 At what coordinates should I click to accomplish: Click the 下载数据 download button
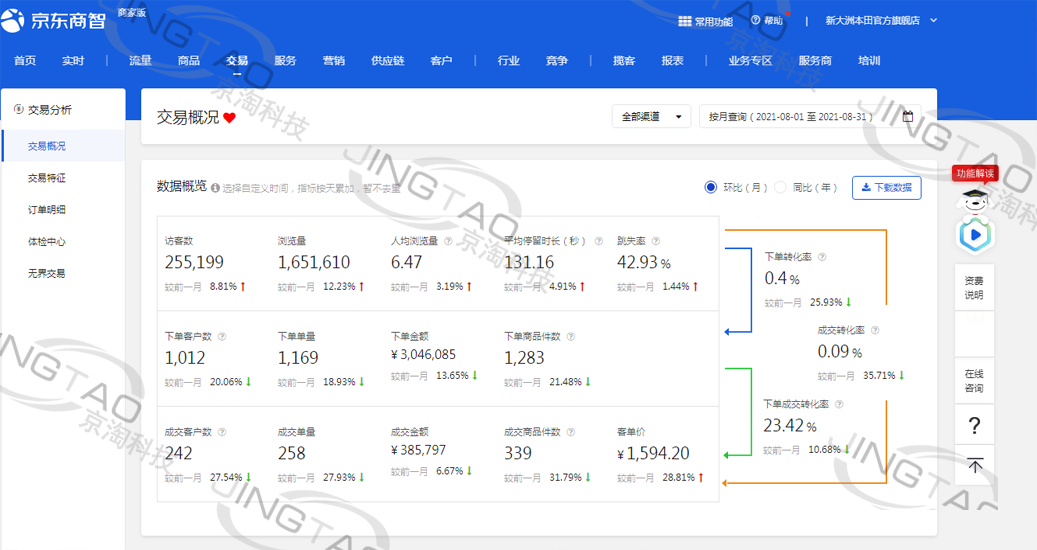pos(886,187)
